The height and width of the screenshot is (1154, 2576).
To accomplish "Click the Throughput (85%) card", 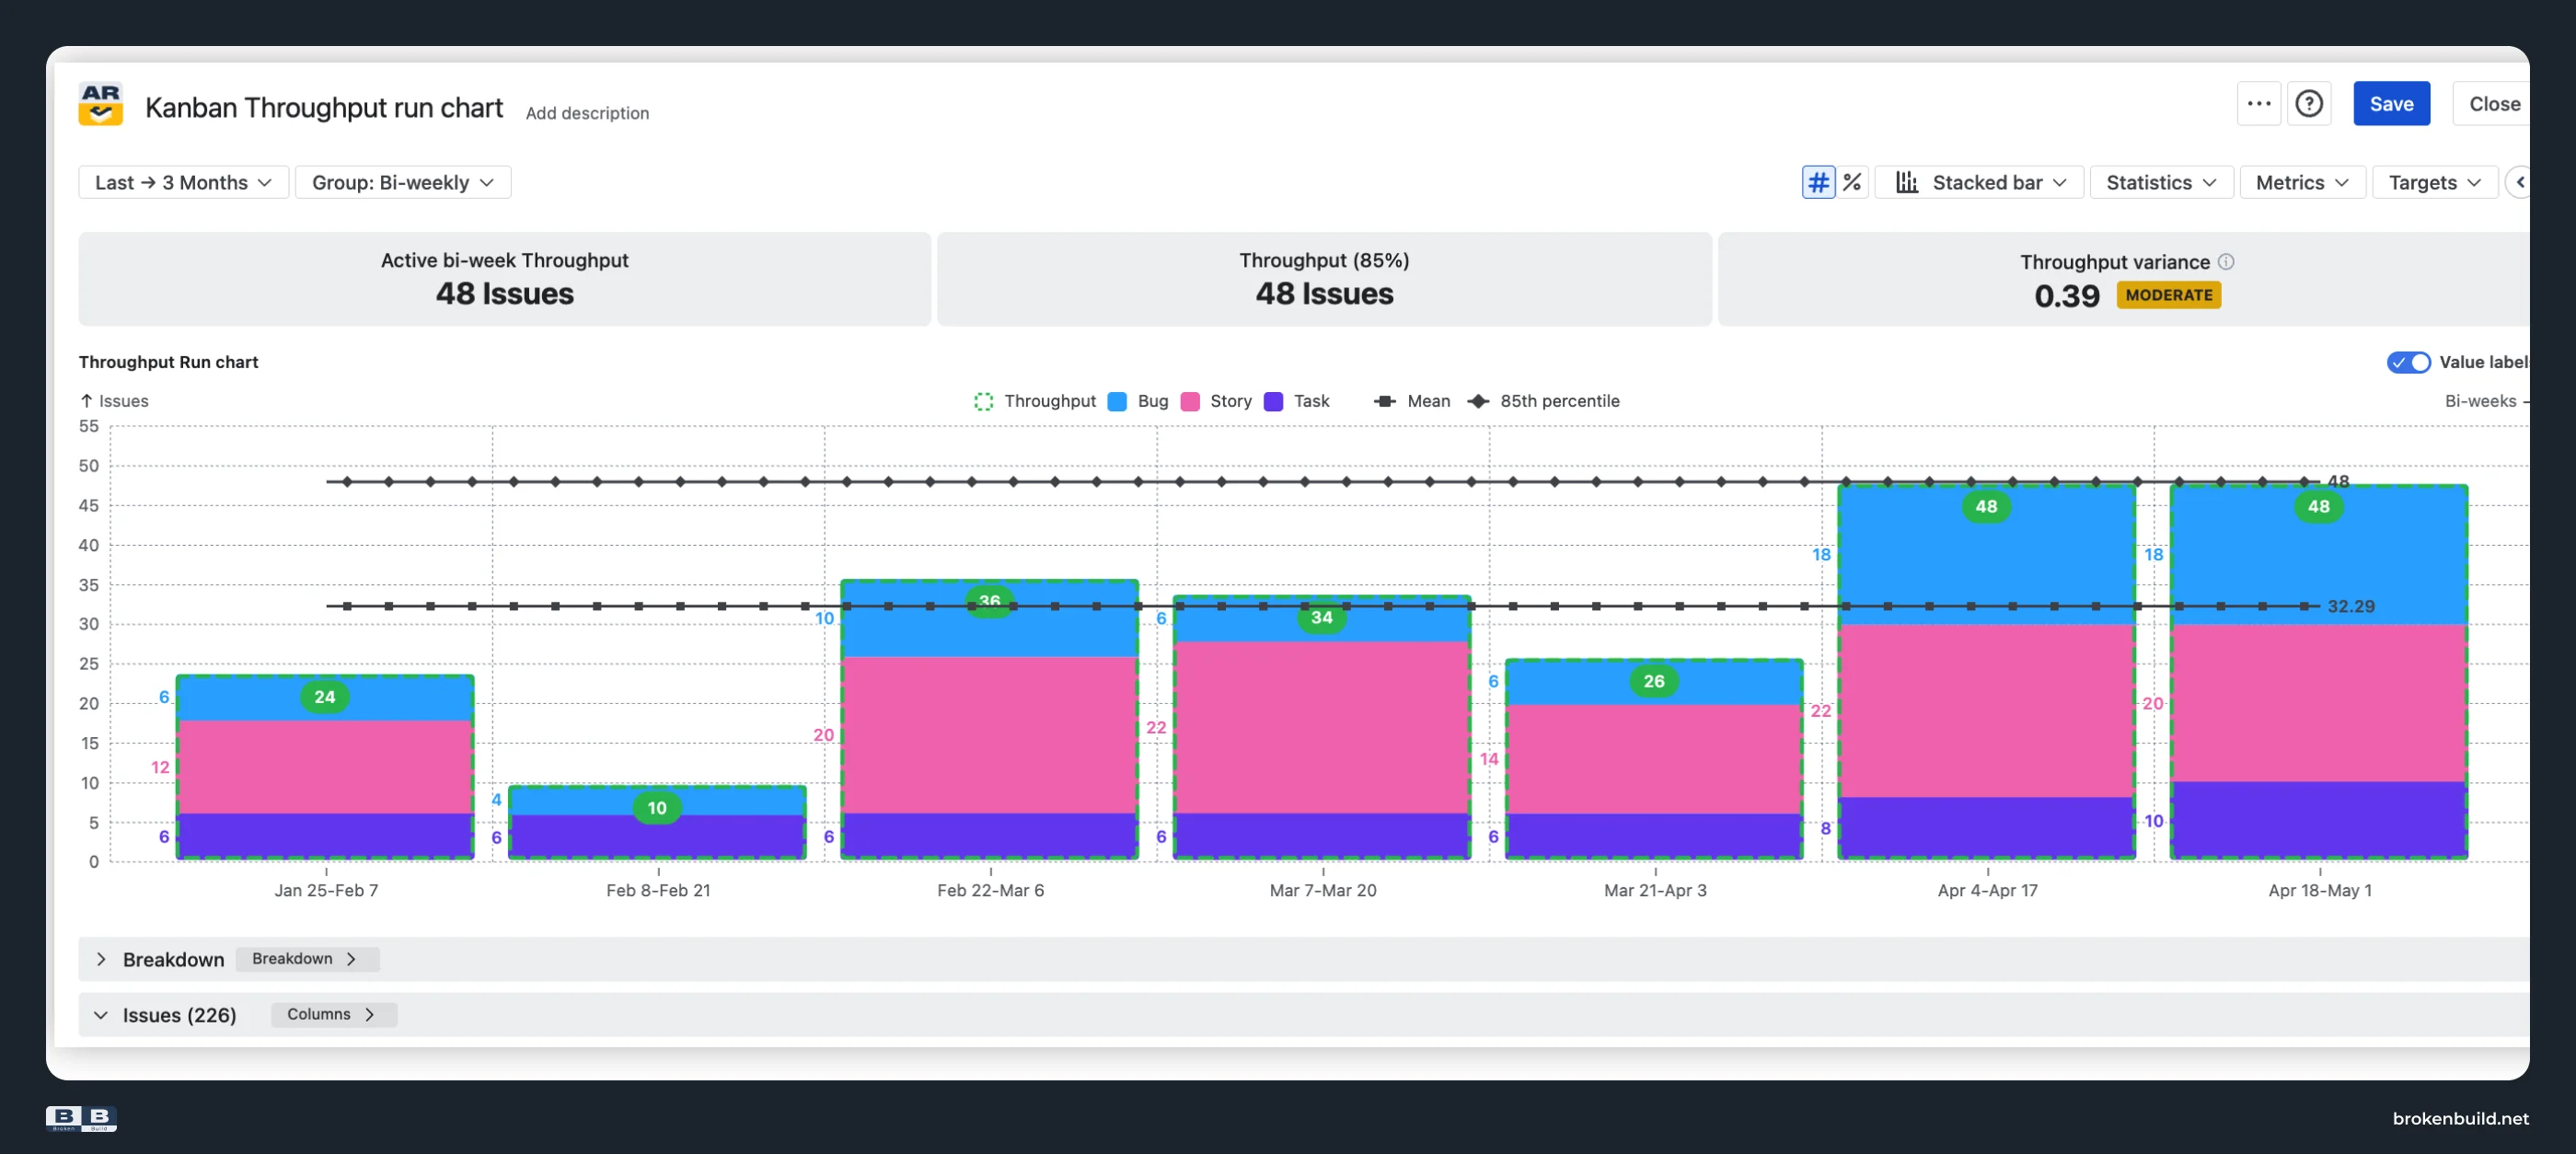I will point(1324,279).
